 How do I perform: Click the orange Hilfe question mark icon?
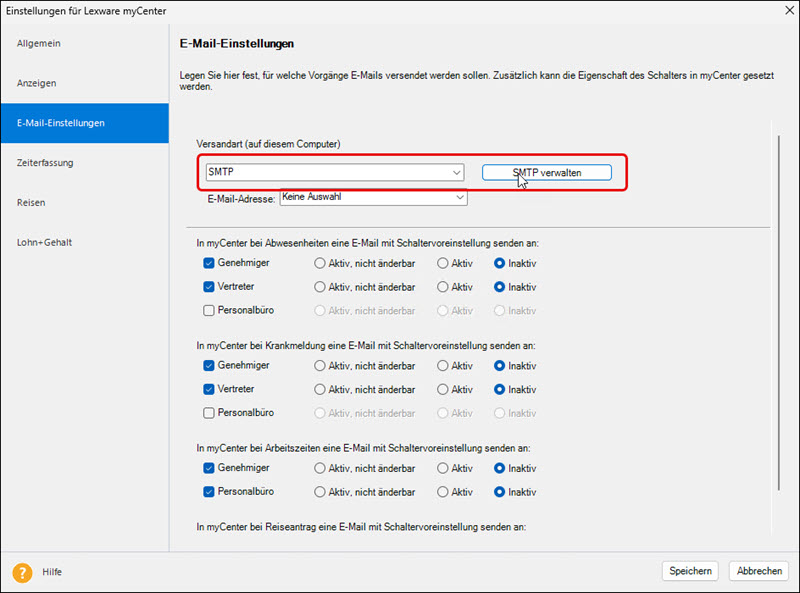click(22, 572)
